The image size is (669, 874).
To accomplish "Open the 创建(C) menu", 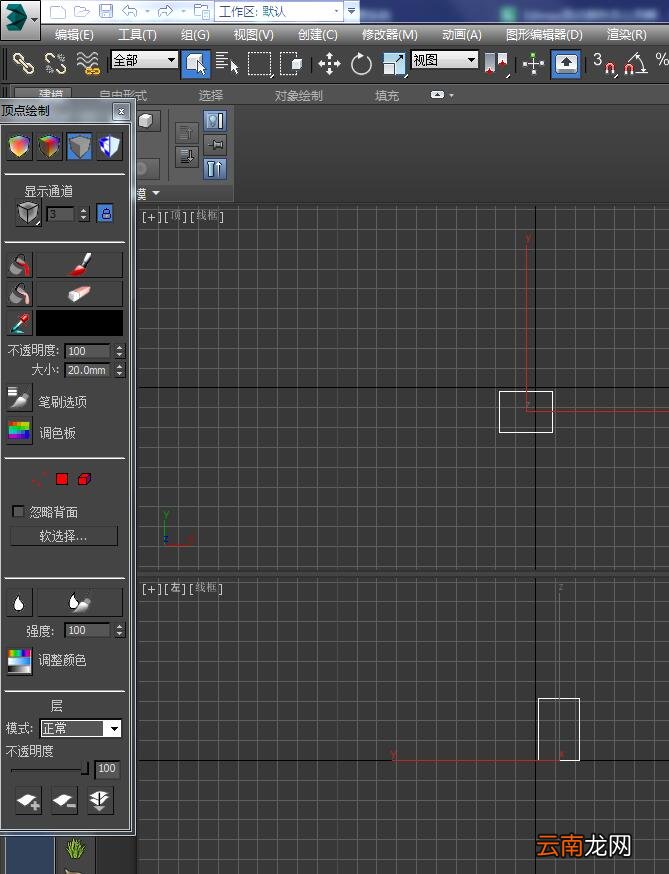I will coord(318,35).
